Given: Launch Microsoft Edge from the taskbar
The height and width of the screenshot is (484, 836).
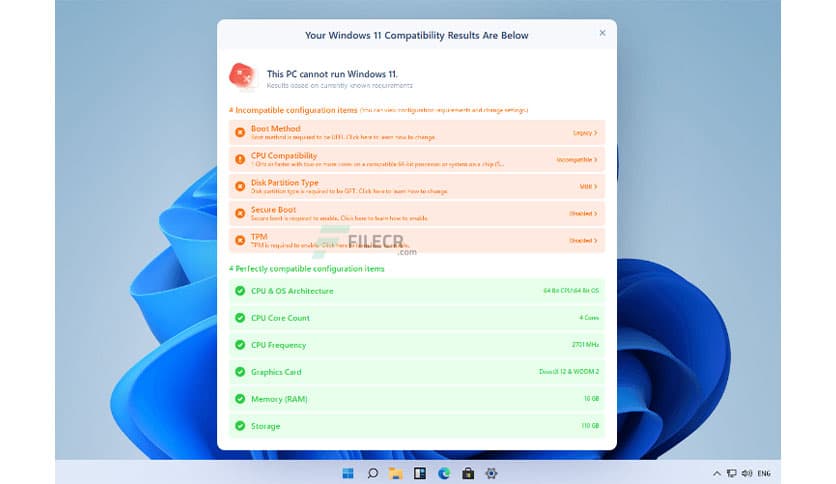Looking at the screenshot, I should [x=444, y=473].
